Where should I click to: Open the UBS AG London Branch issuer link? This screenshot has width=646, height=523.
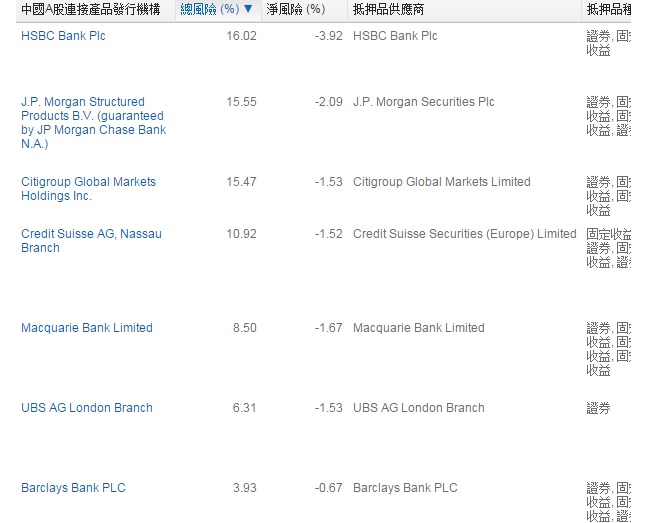[x=87, y=408]
